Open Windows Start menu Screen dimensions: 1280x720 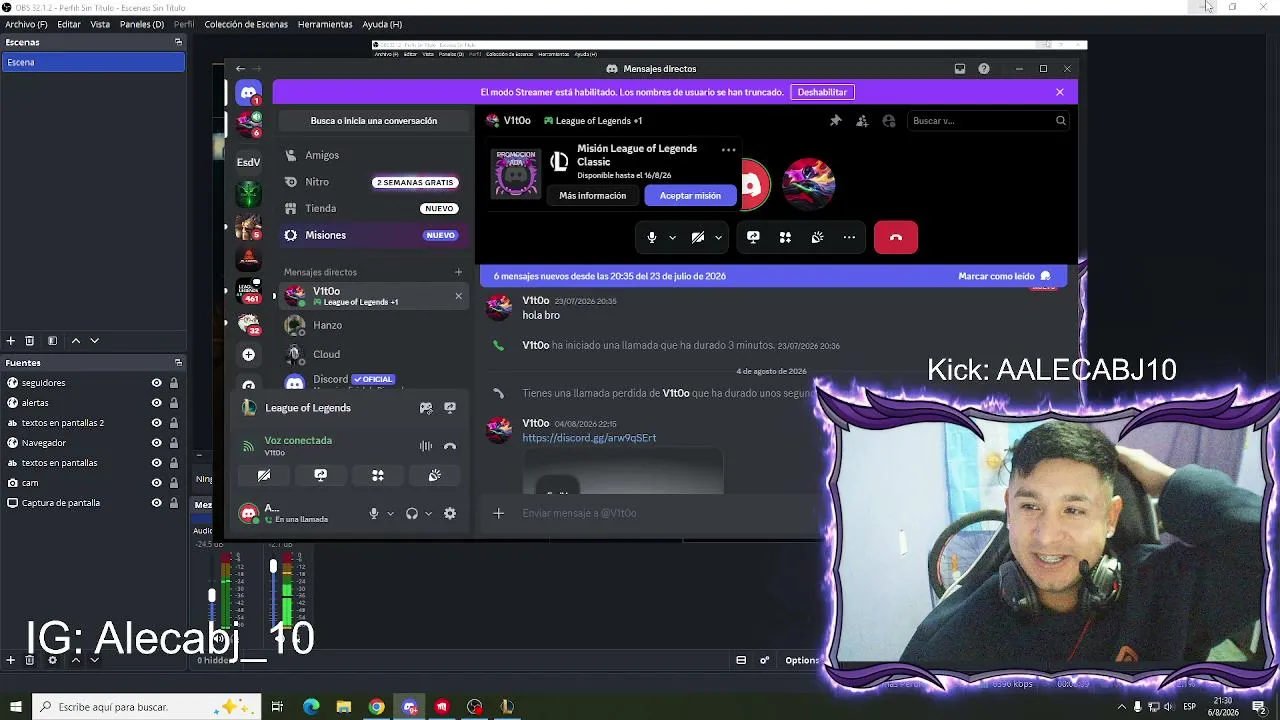tap(15, 707)
